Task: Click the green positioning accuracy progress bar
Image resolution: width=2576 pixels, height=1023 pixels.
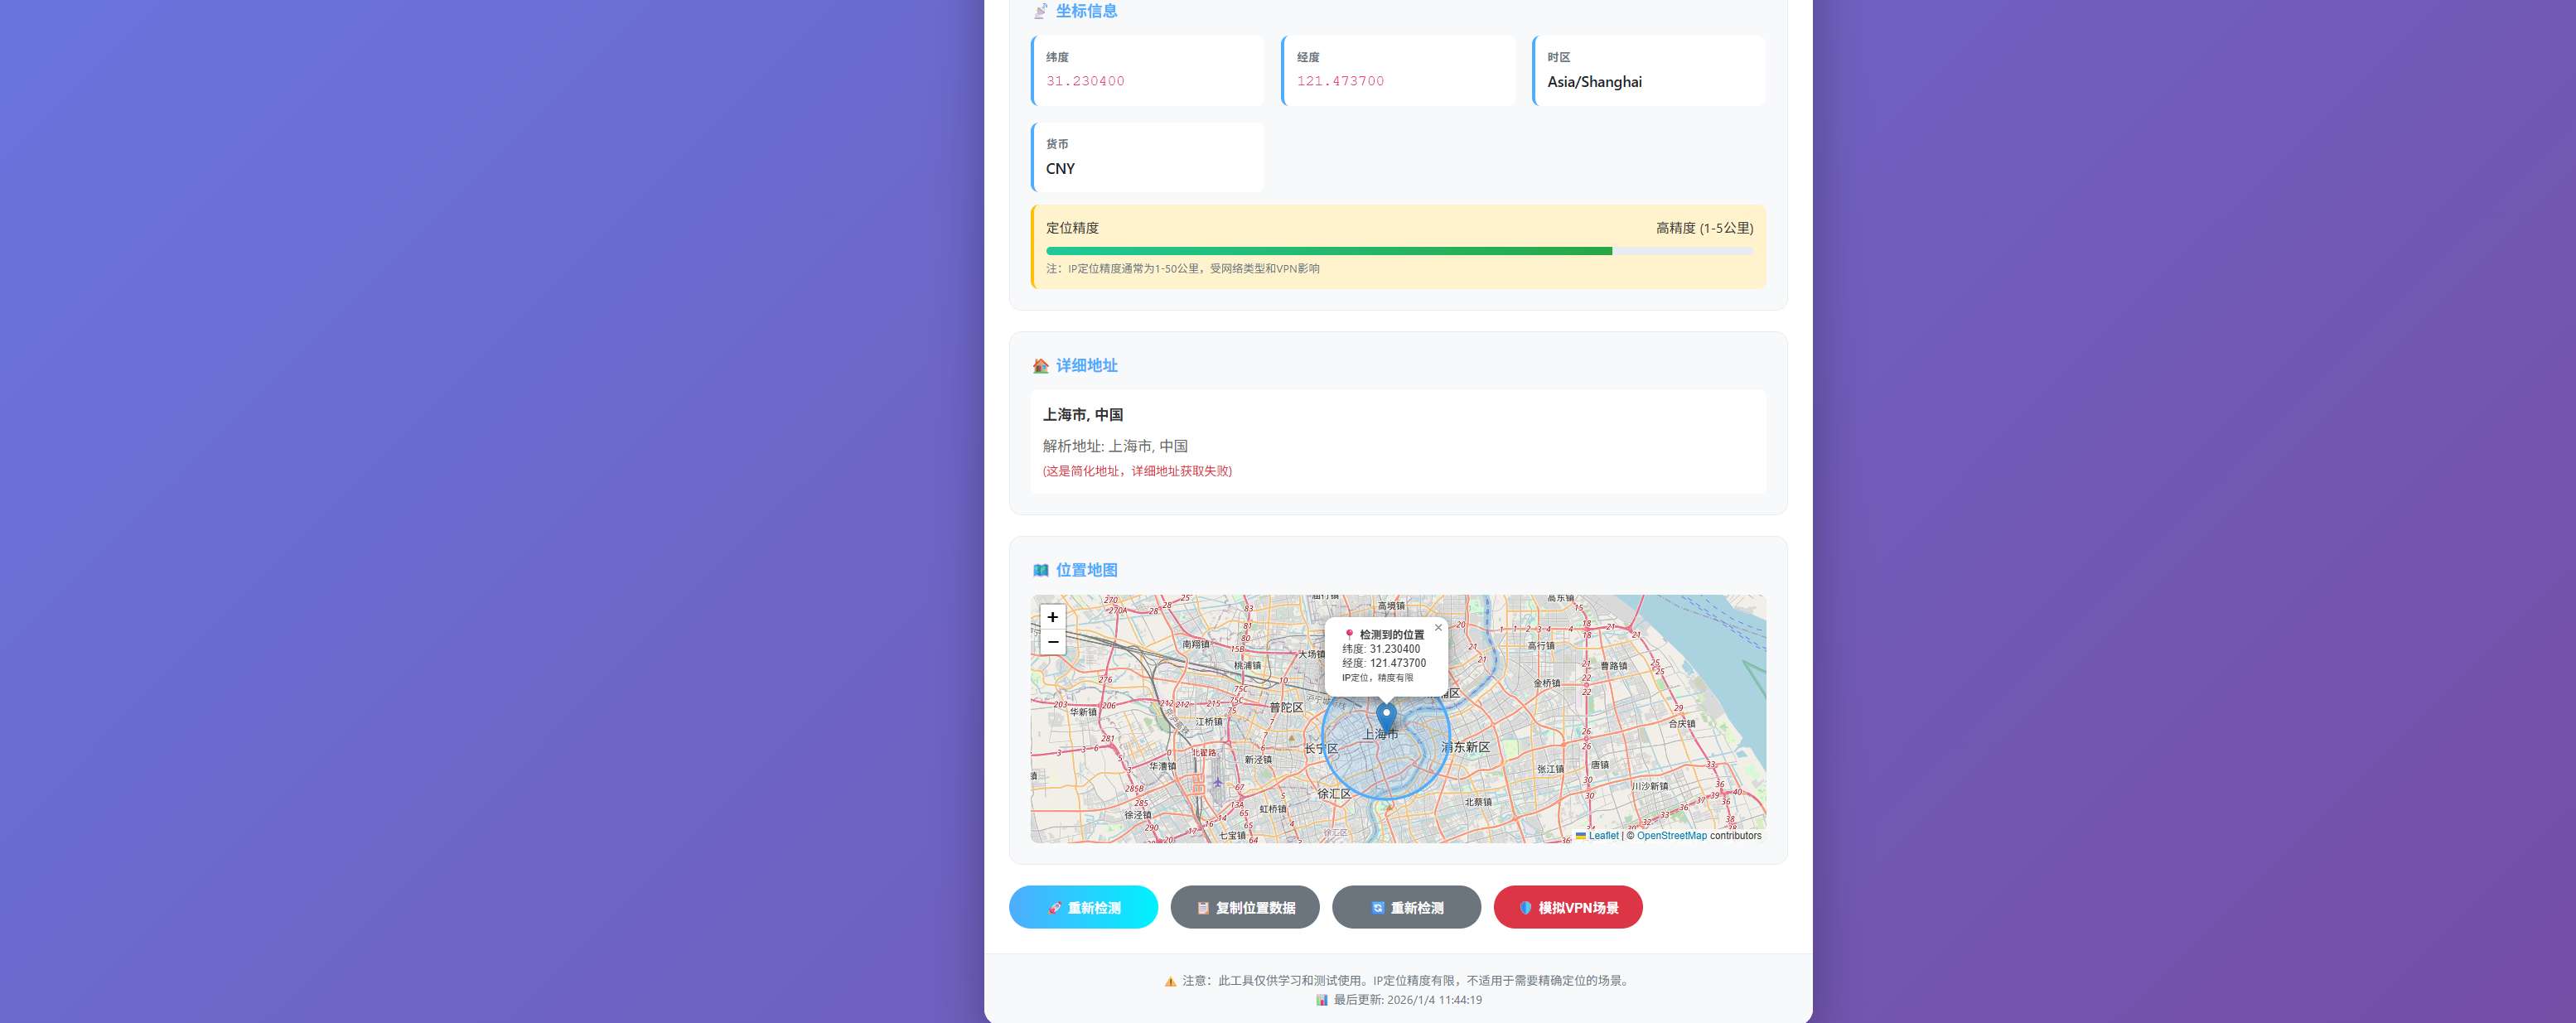Action: (1329, 251)
